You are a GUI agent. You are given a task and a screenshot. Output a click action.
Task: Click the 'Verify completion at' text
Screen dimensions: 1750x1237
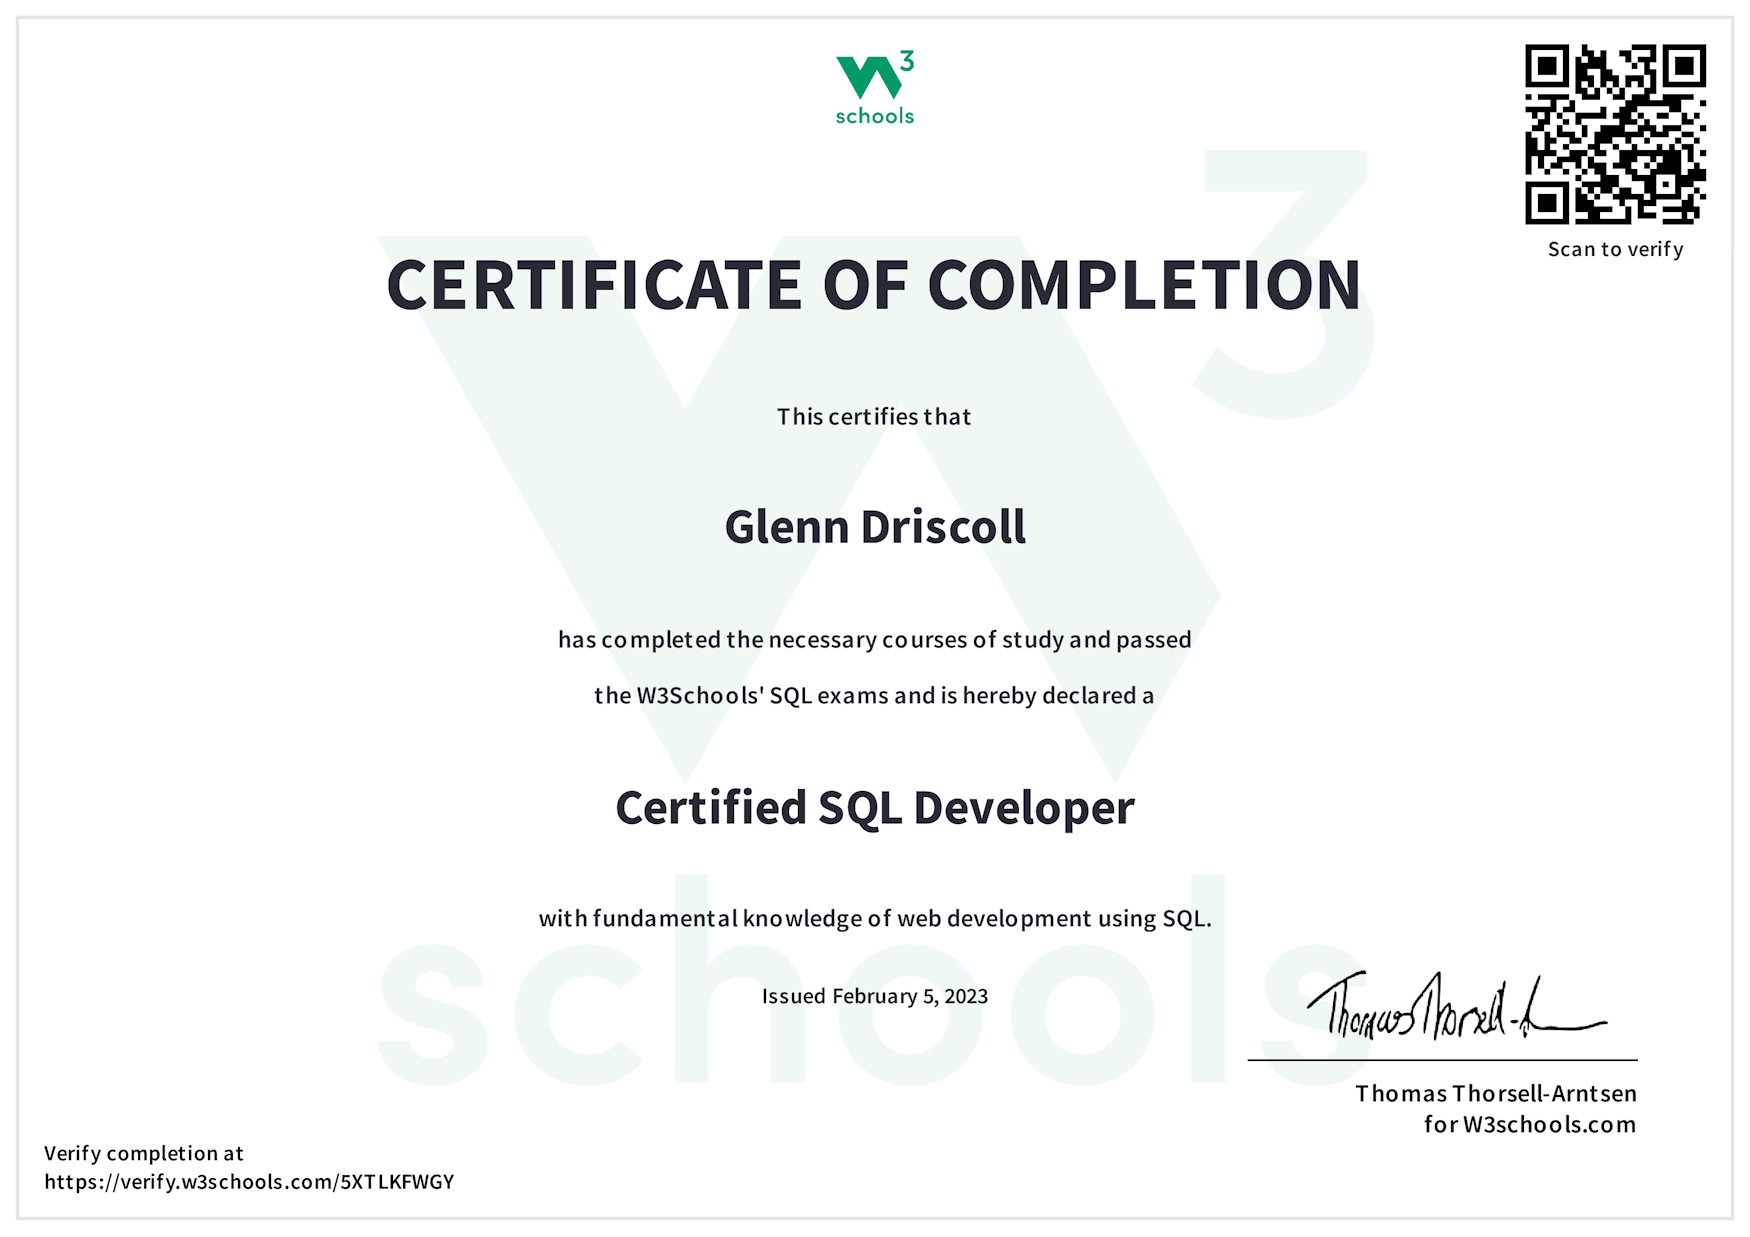145,1153
